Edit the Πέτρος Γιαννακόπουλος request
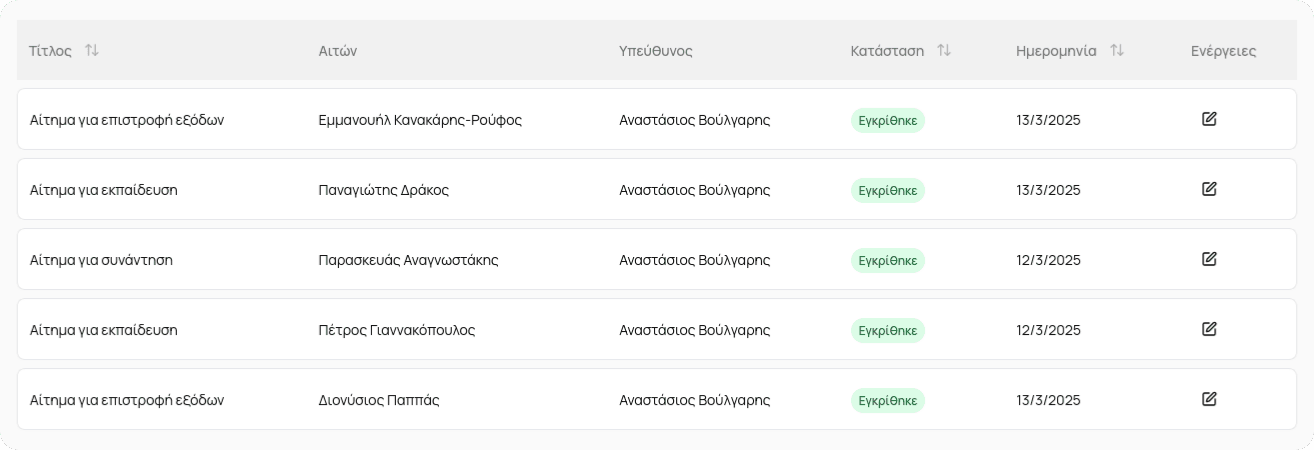 click(1209, 329)
